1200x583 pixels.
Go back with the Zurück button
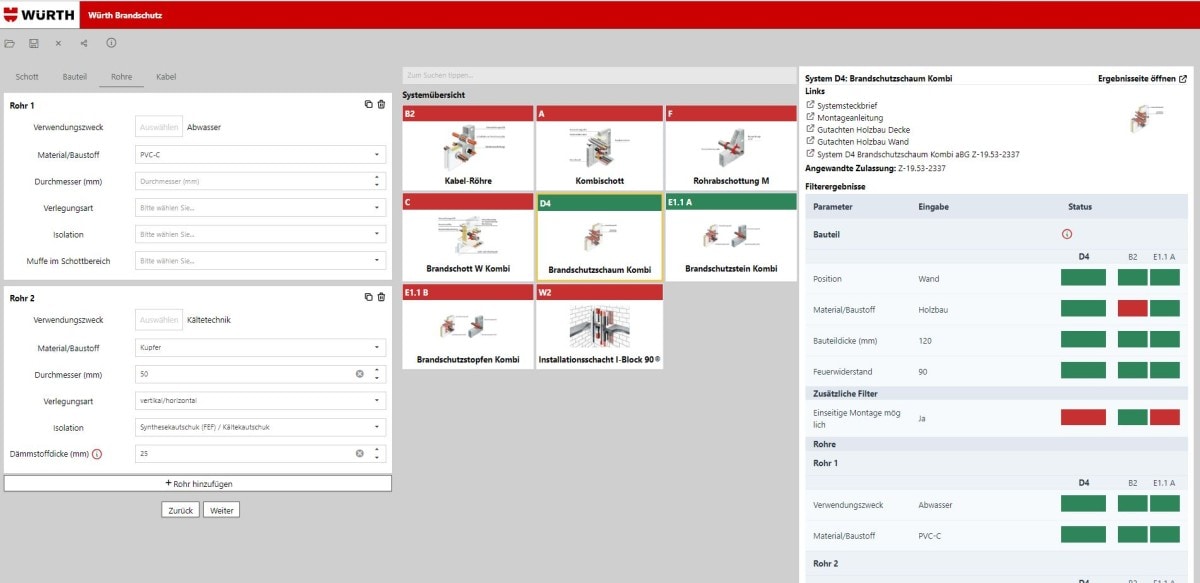pyautogui.click(x=180, y=510)
